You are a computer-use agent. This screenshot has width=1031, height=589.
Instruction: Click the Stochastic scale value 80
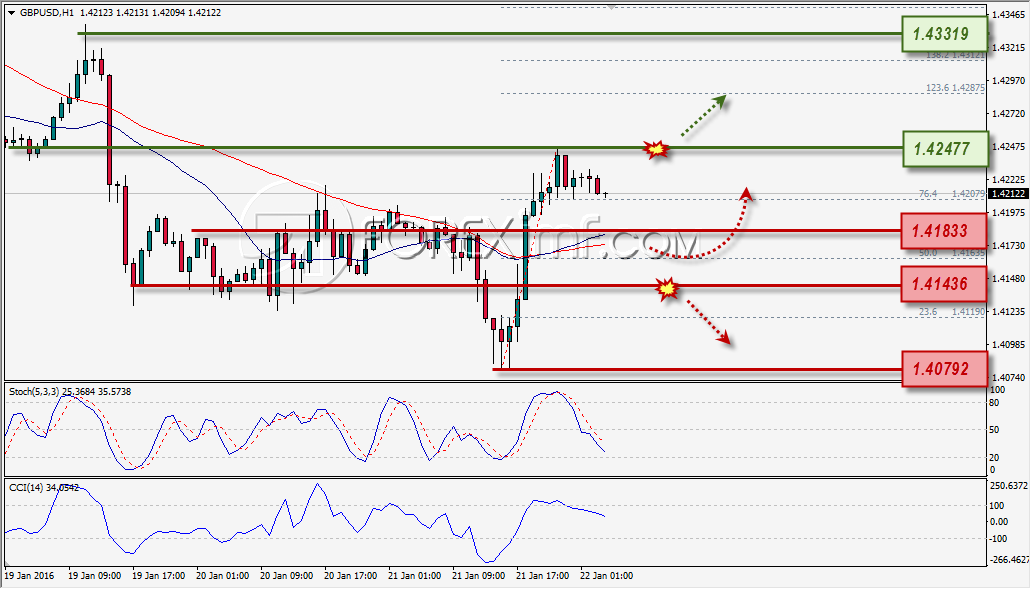pyautogui.click(x=995, y=403)
